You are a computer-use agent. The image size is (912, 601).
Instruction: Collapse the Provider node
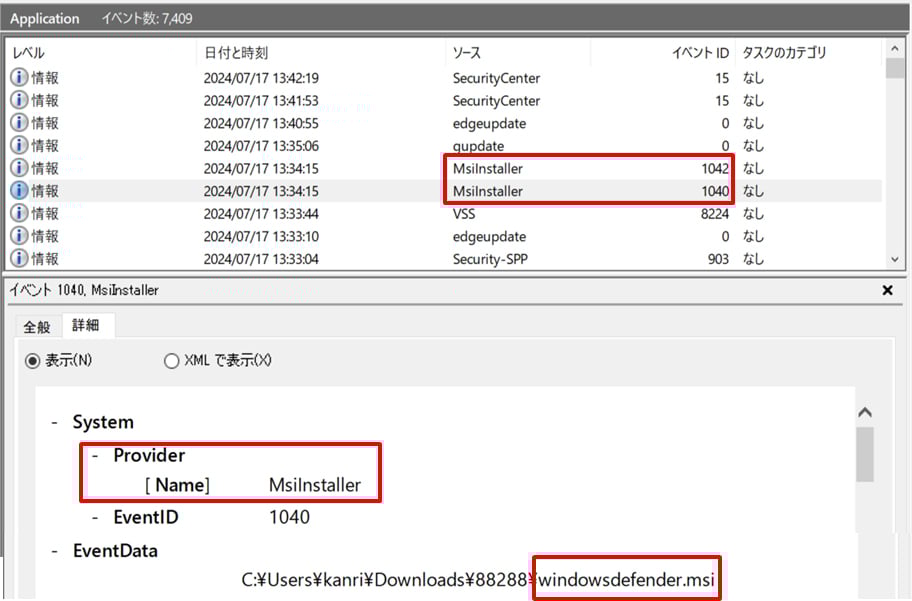click(x=95, y=456)
